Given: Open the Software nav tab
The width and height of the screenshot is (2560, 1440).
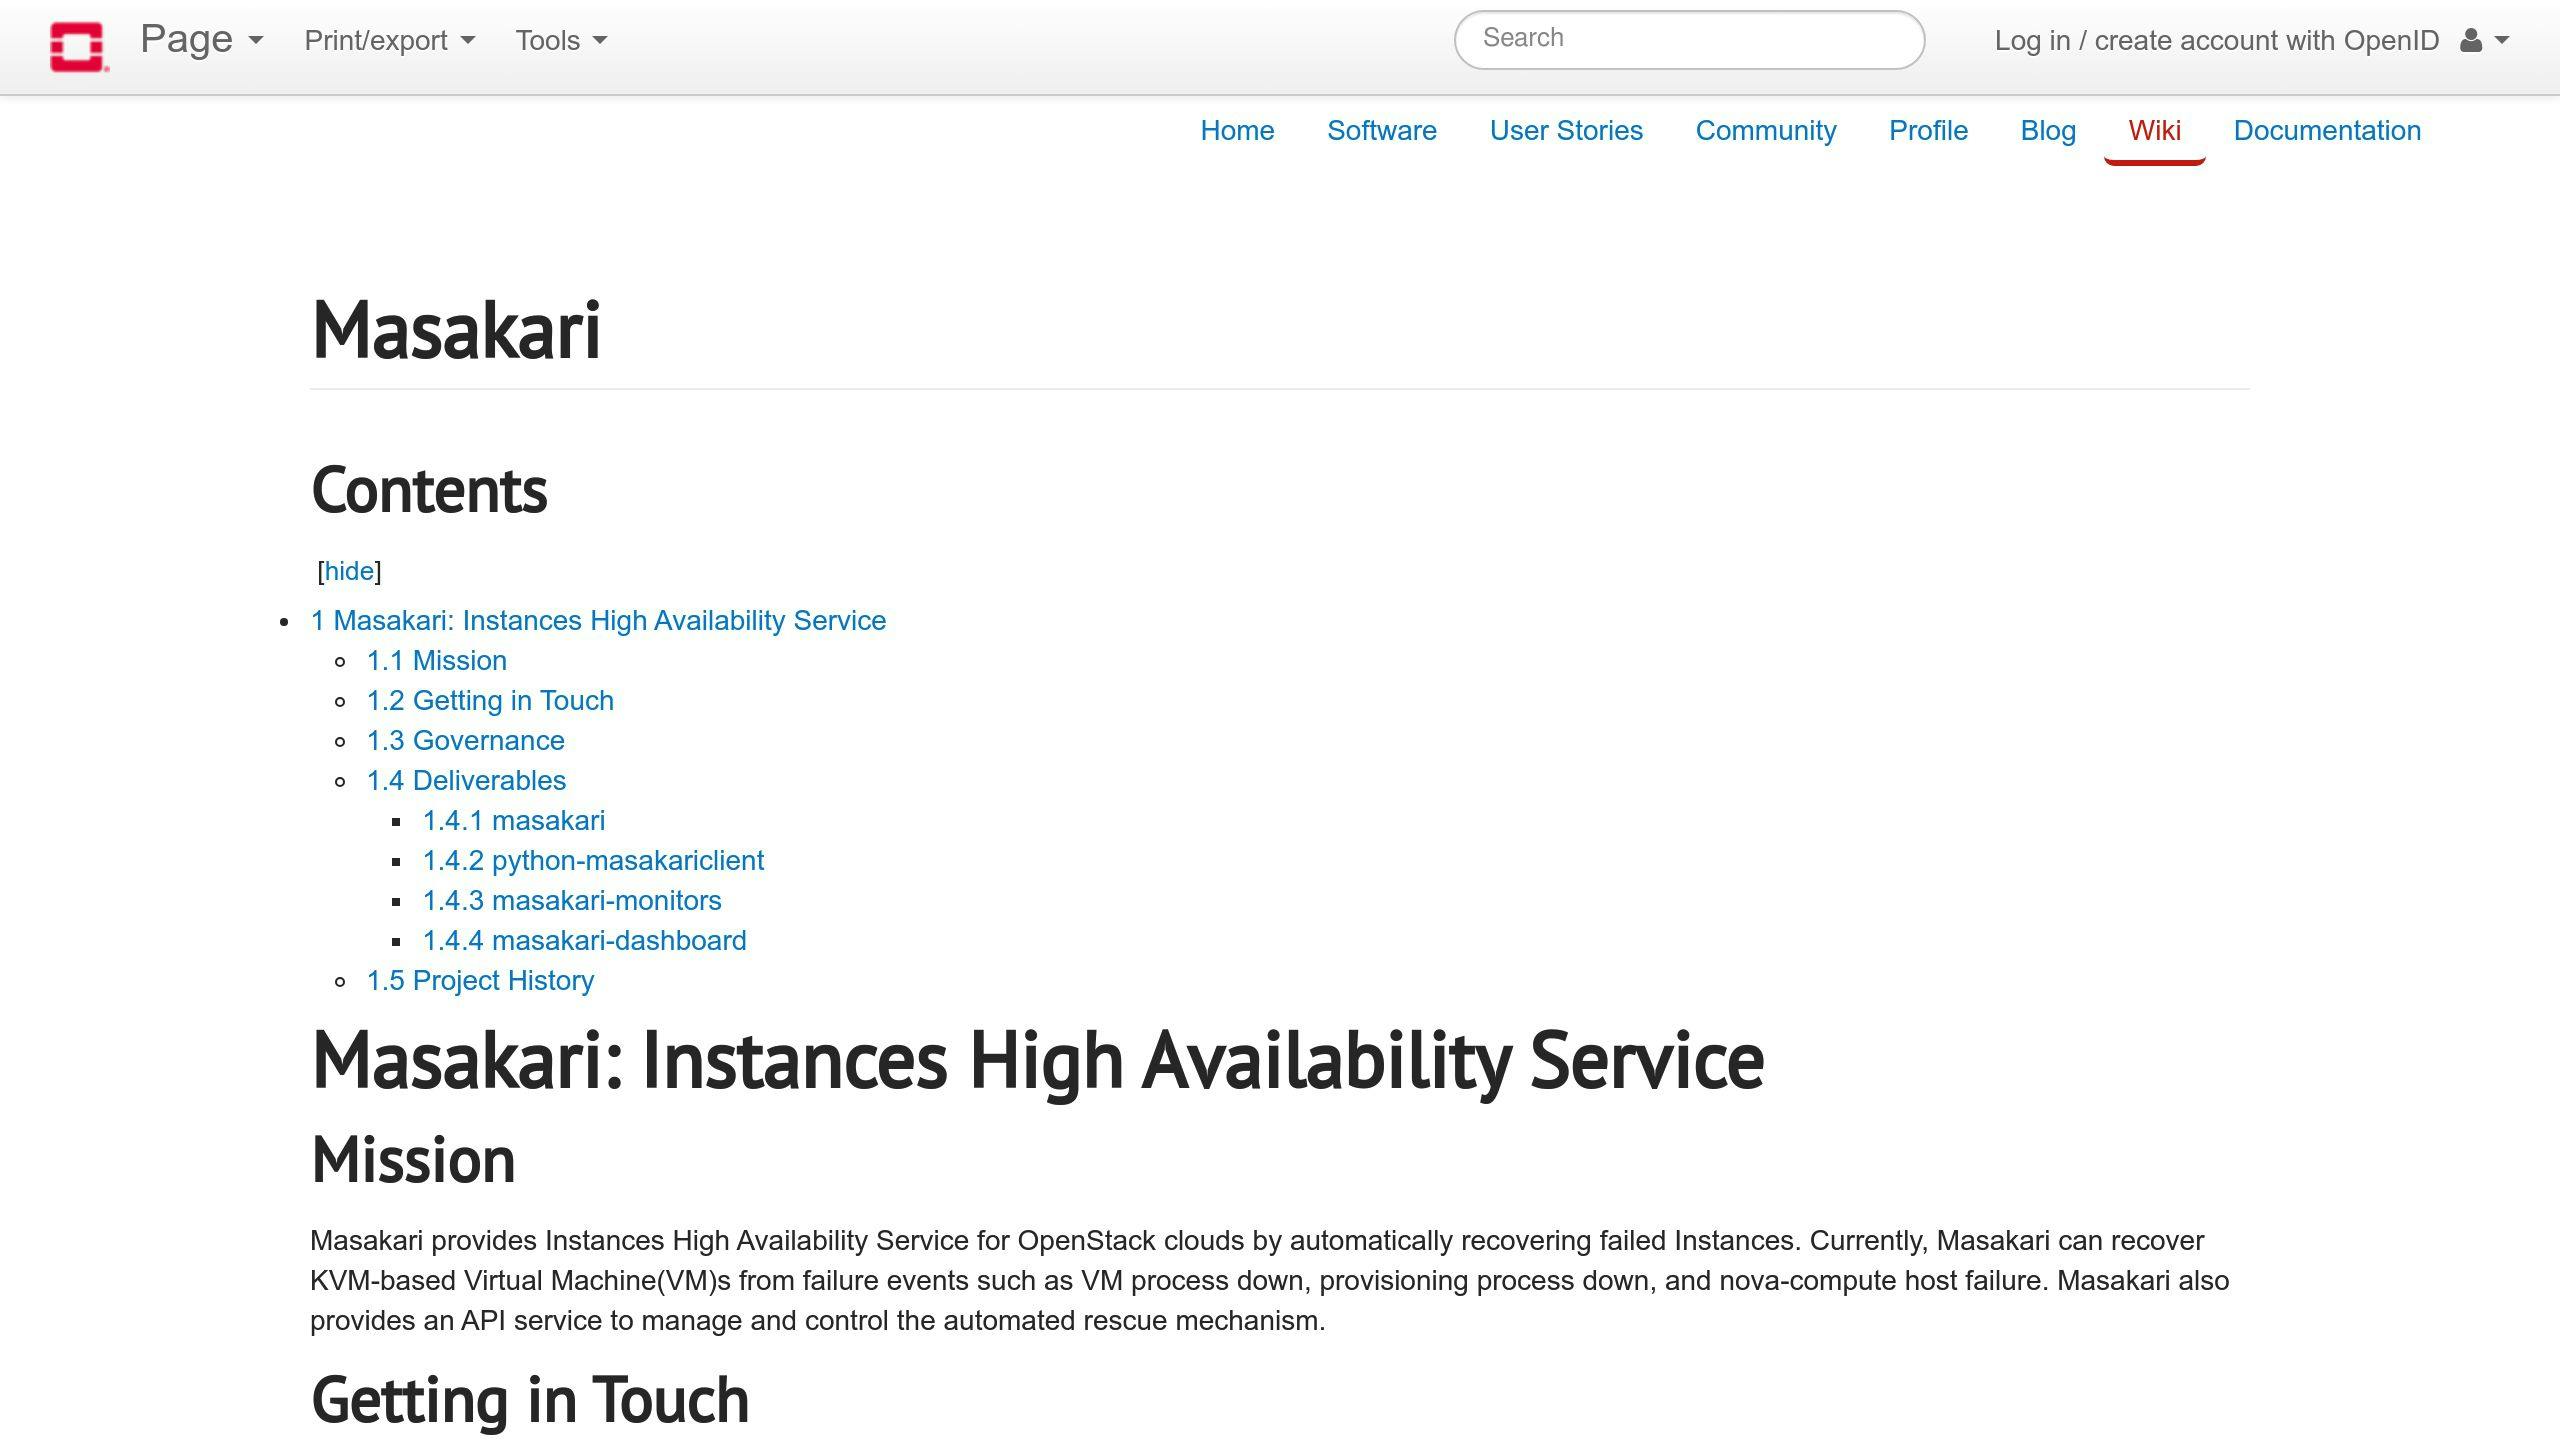Looking at the screenshot, I should [1381, 131].
